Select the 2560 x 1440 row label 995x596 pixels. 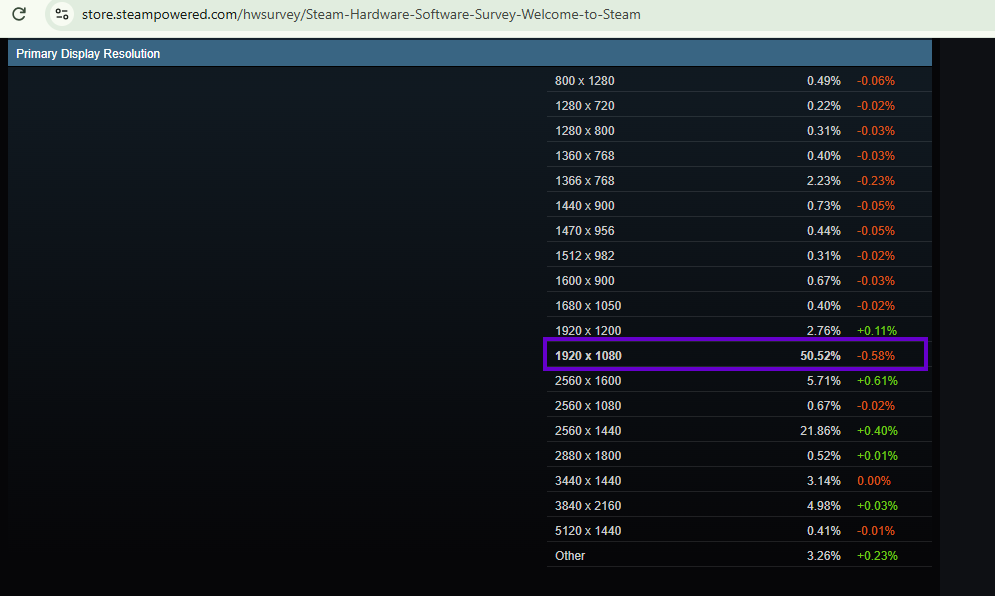tap(588, 430)
